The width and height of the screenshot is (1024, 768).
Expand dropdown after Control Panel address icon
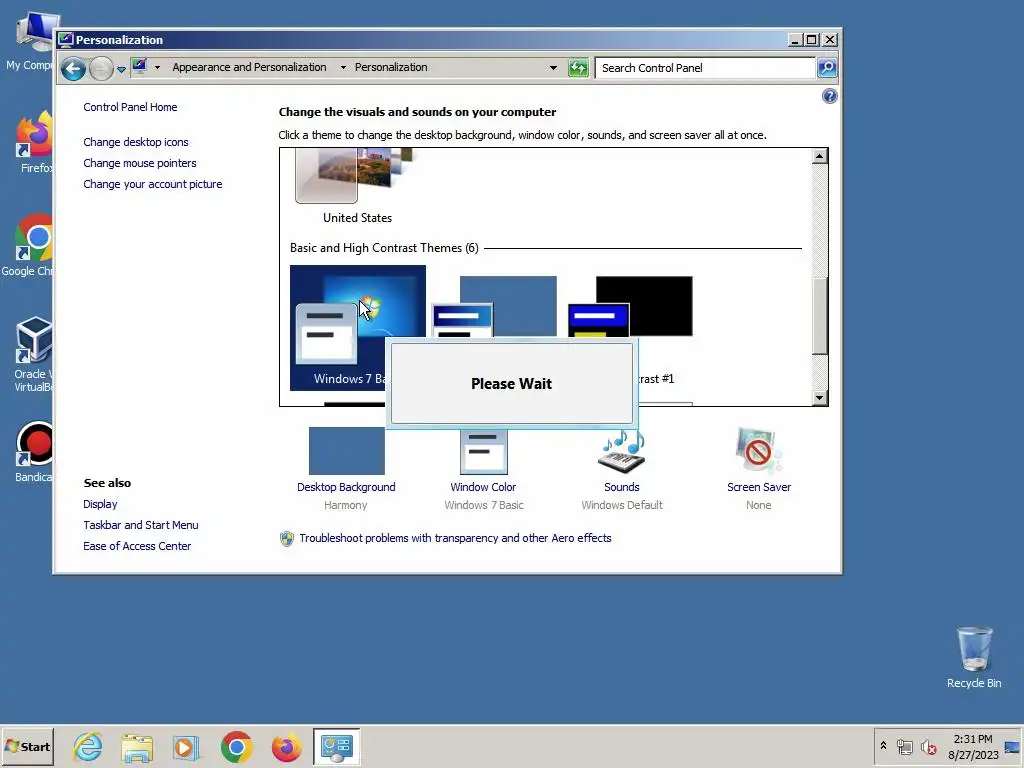click(157, 67)
